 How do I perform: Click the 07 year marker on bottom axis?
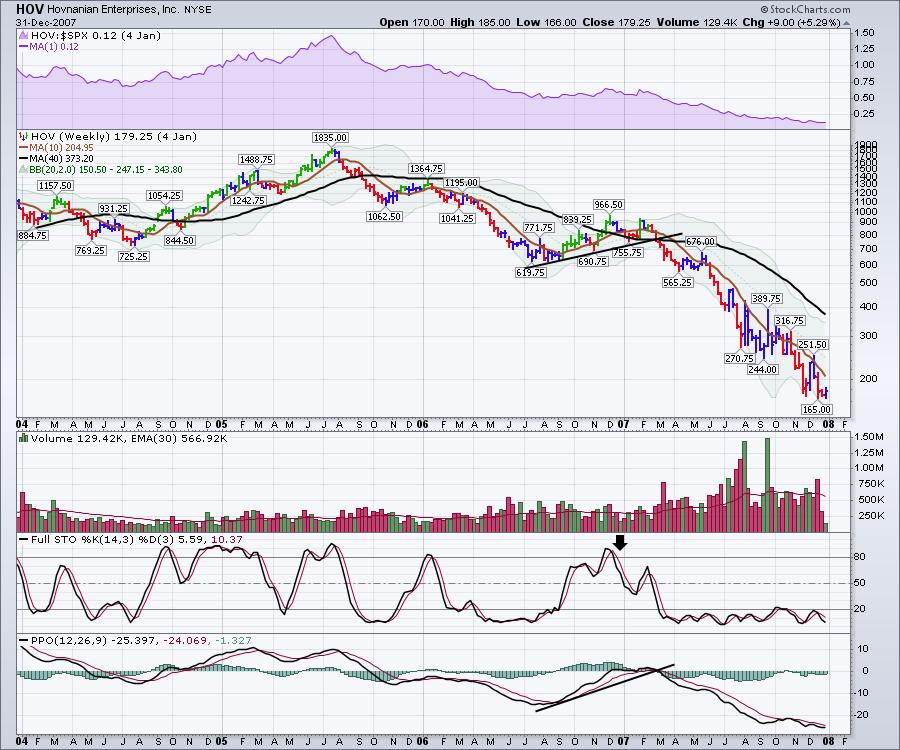point(622,740)
